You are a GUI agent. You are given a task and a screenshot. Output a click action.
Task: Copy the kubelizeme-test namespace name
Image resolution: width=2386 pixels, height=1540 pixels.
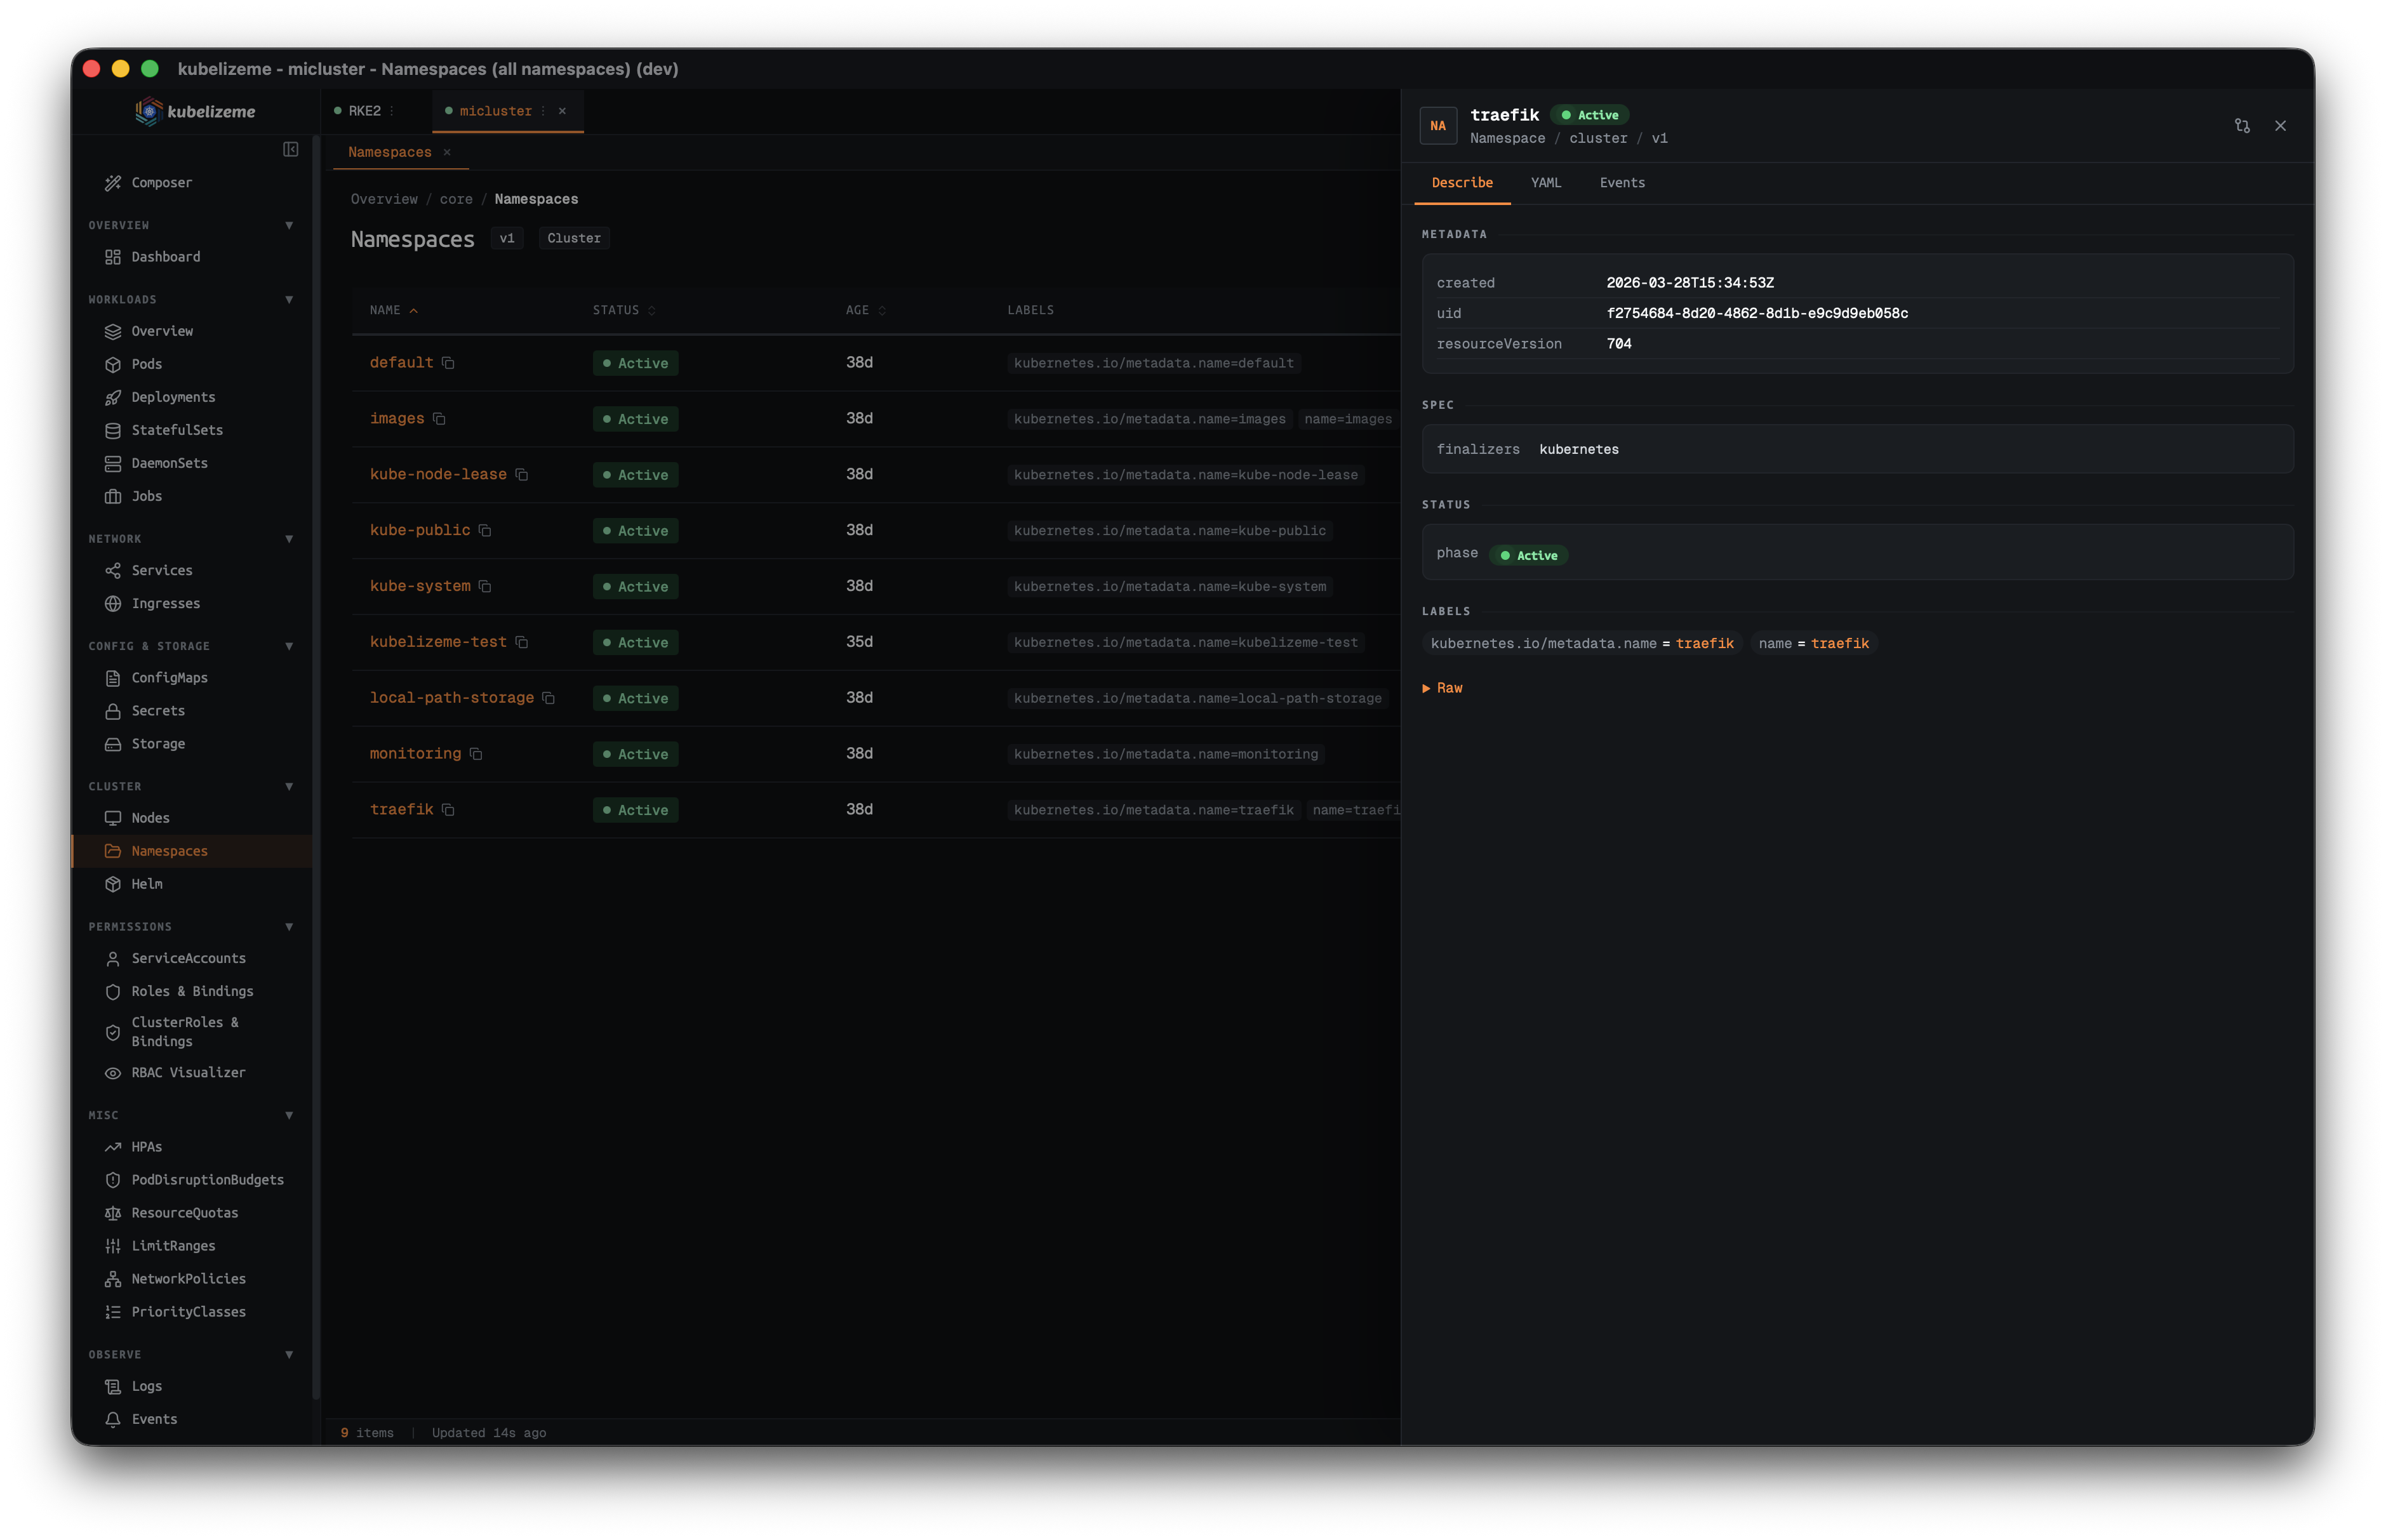coord(521,642)
